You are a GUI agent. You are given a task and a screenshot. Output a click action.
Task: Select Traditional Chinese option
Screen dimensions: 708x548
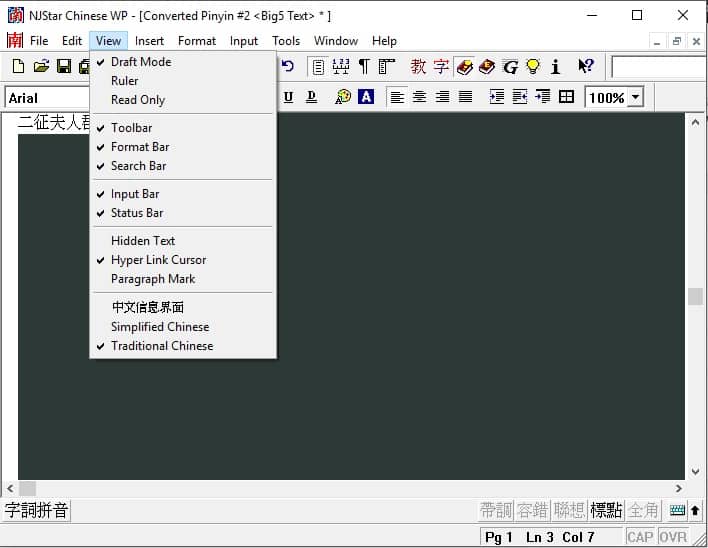click(x=183, y=346)
